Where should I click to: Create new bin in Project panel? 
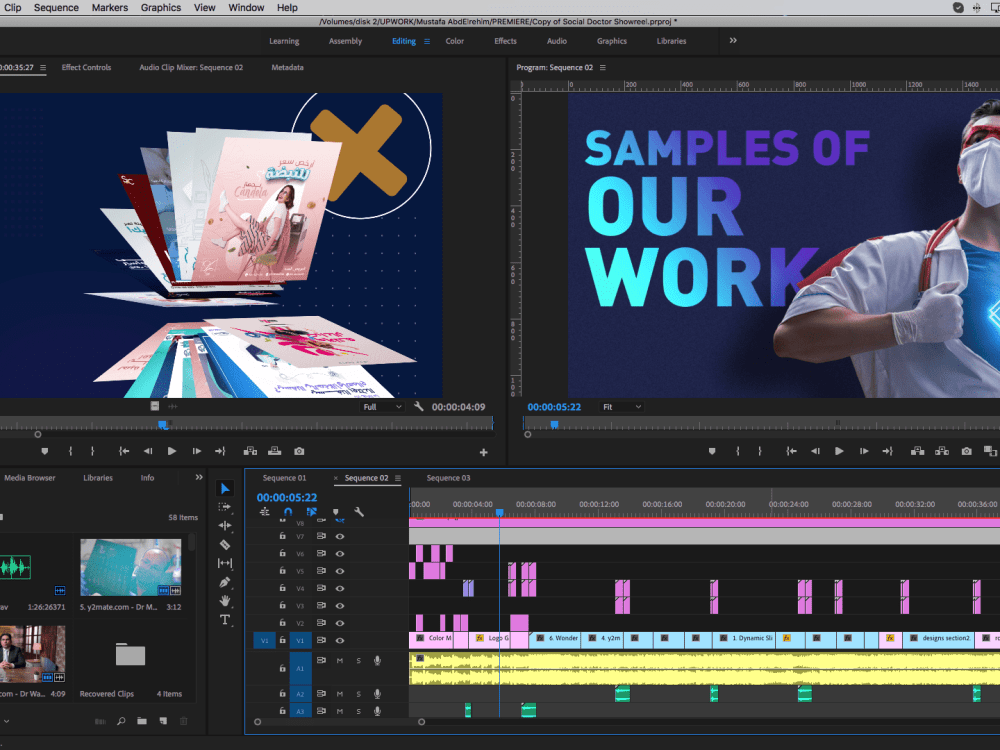142,721
